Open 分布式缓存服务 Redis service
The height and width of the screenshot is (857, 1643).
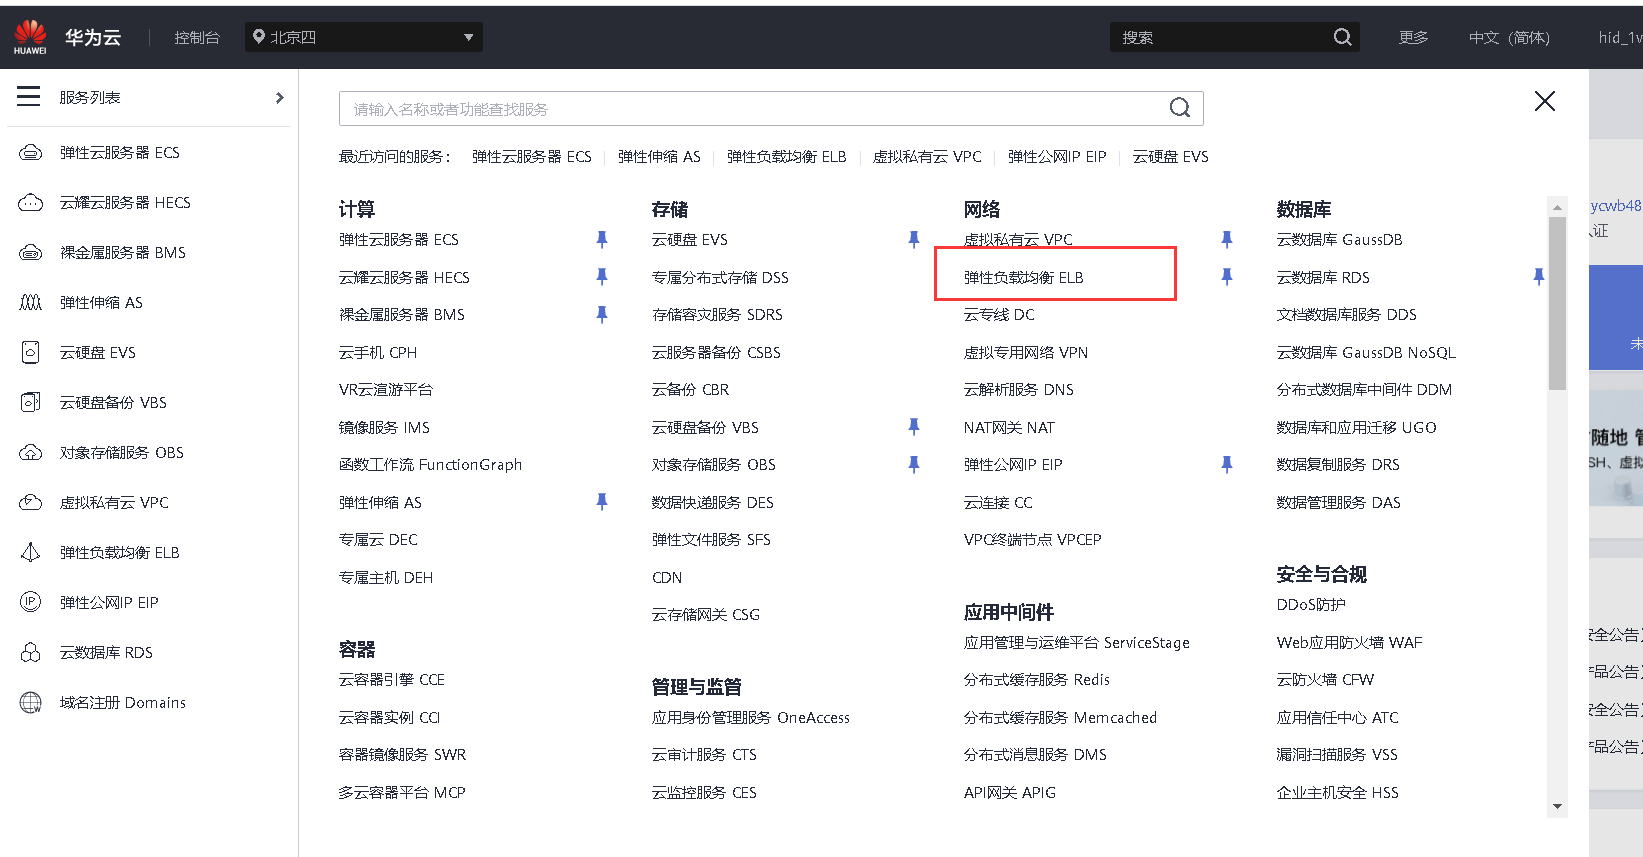[x=1037, y=680]
